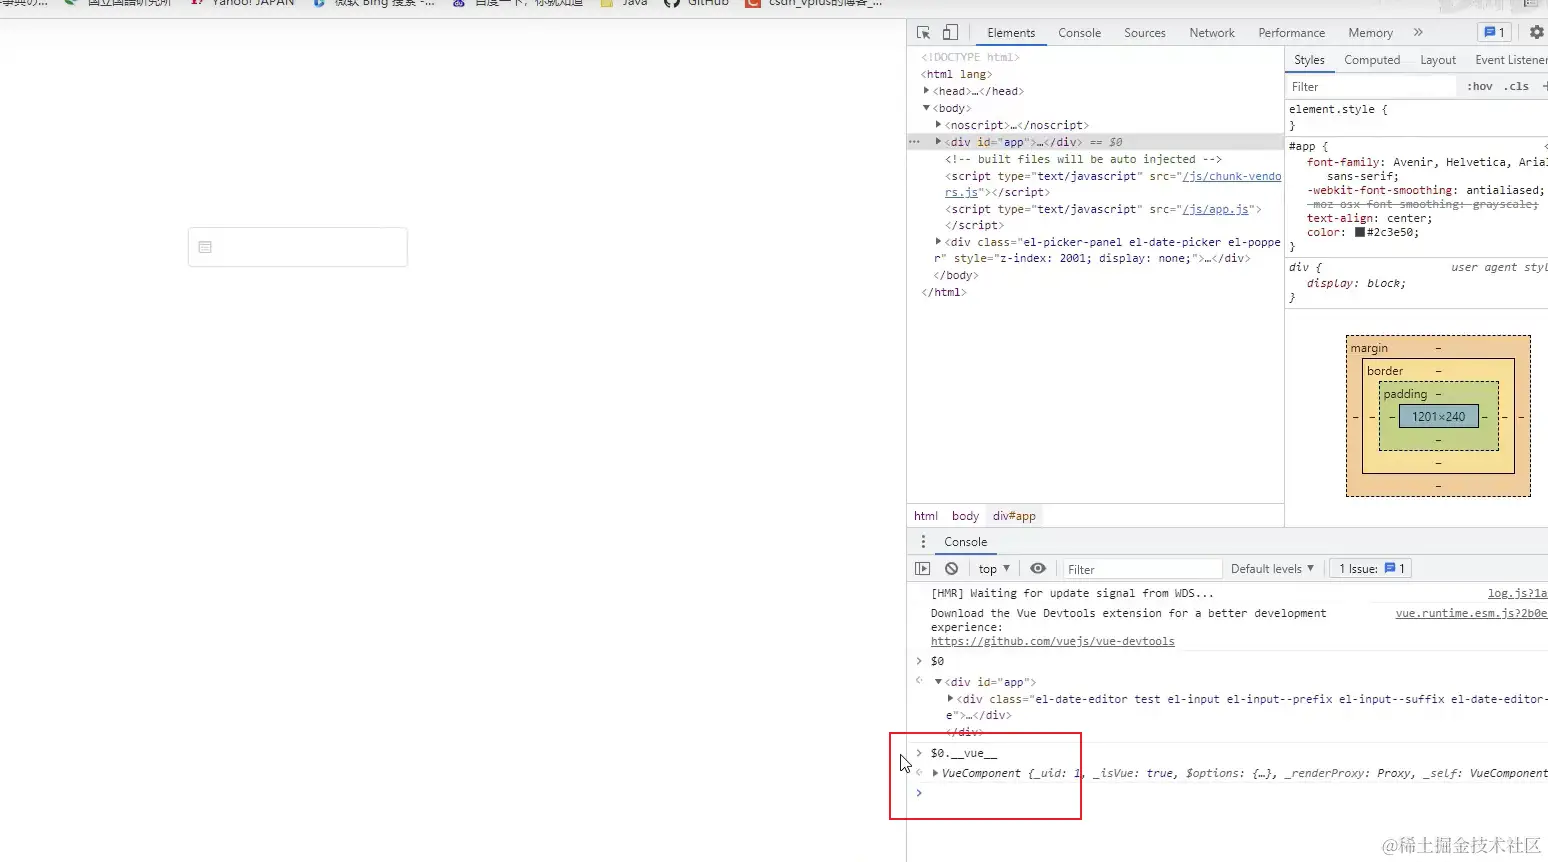
Task: Open the Memory tab
Action: [x=1370, y=32]
